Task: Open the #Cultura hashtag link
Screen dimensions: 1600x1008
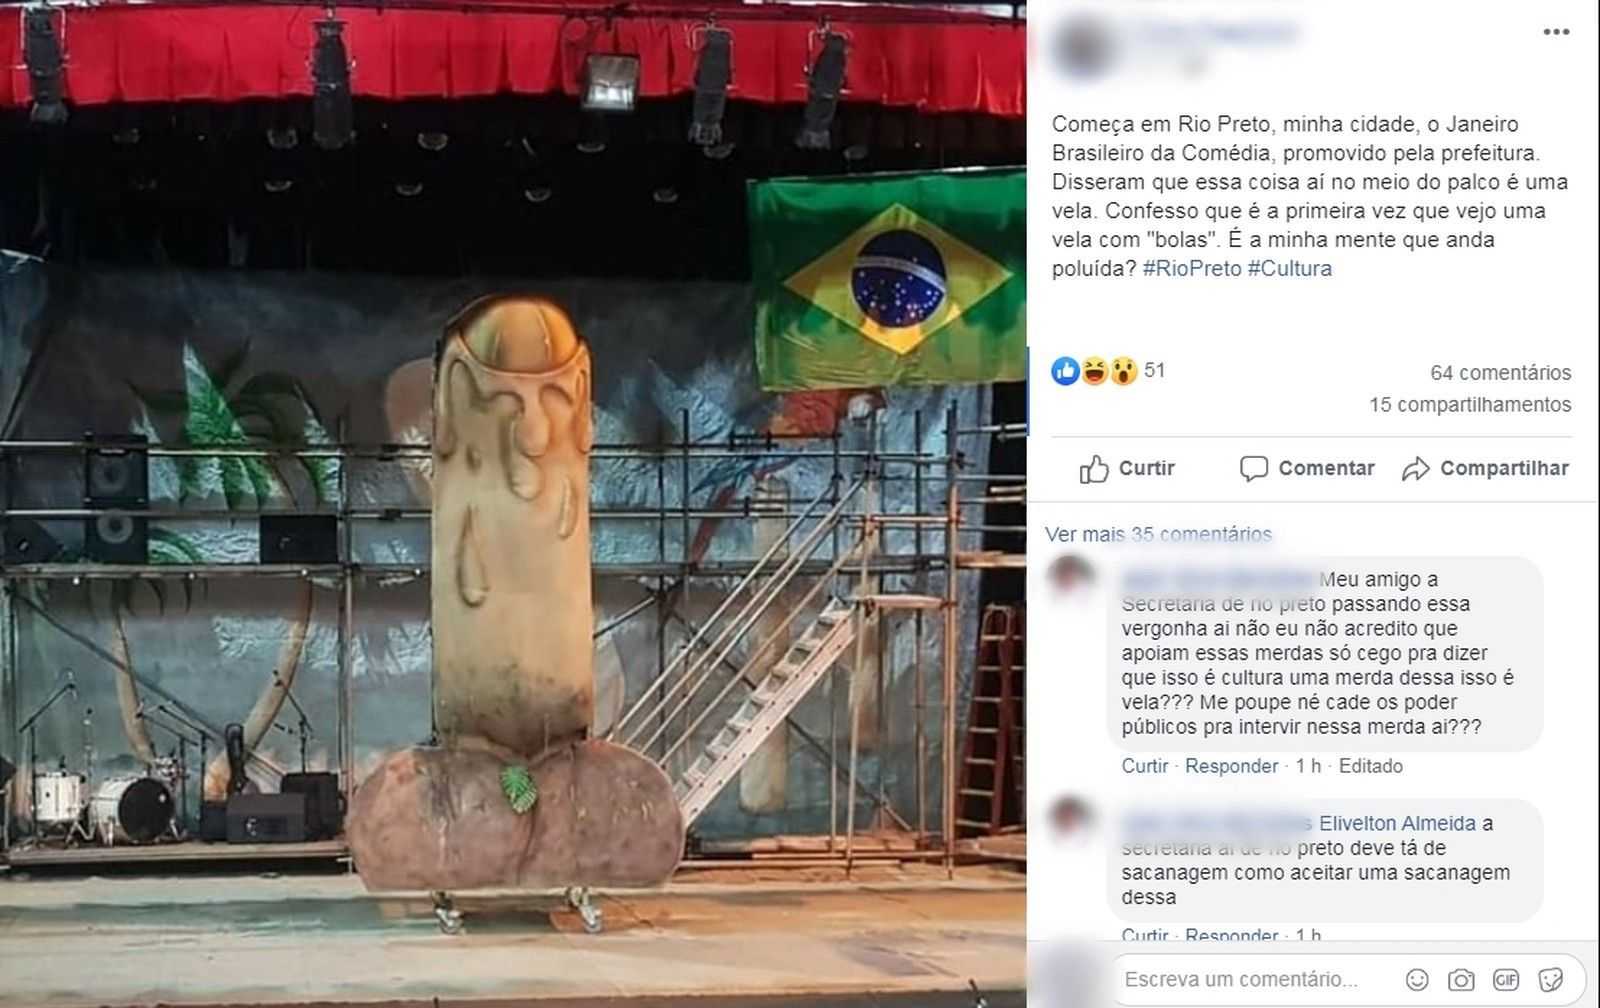Action: (x=1290, y=268)
